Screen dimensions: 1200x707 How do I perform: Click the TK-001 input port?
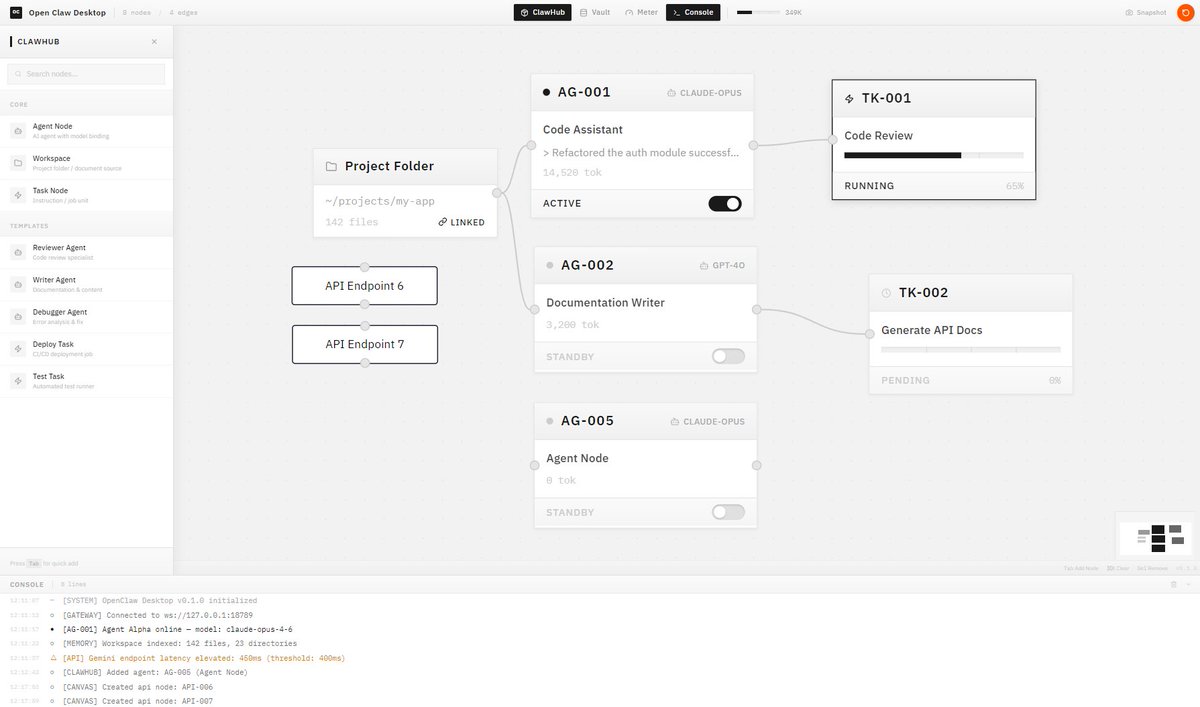point(833,139)
